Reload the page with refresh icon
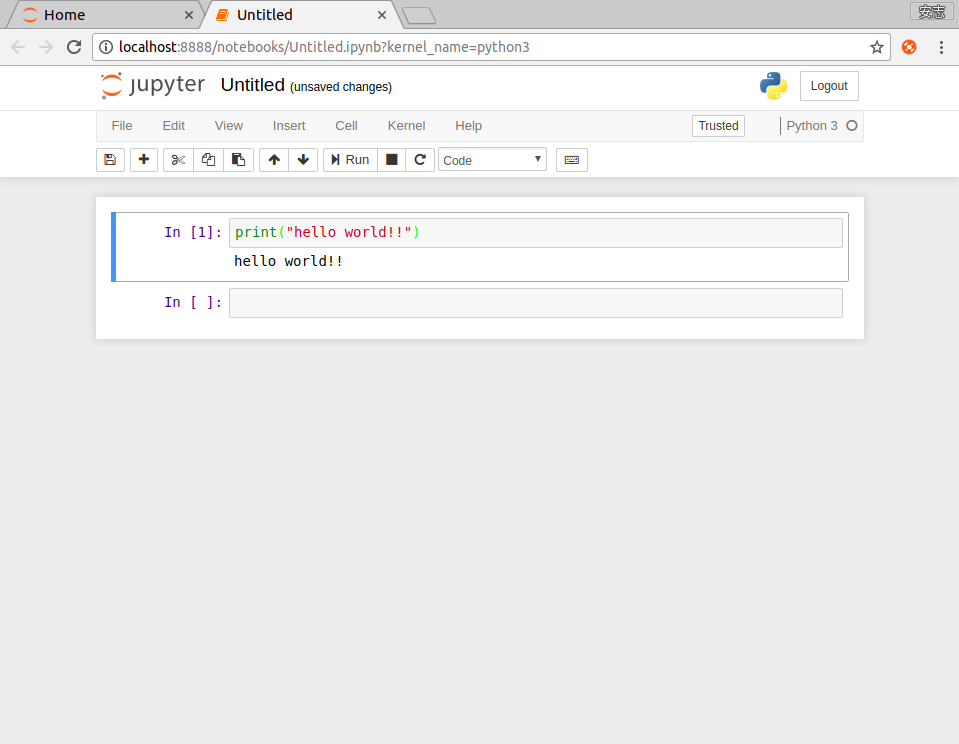The width and height of the screenshot is (959, 744). 74,47
